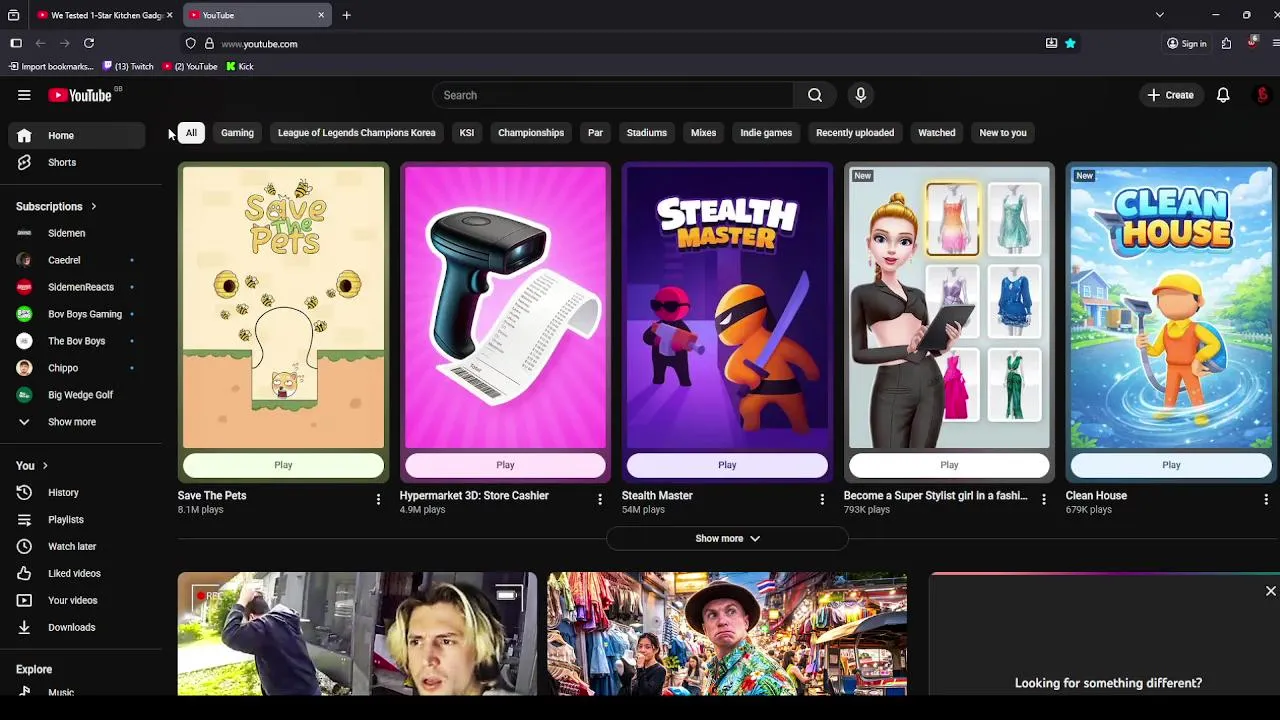Click the YouTube search input field
This screenshot has width=1280, height=720.
(613, 95)
